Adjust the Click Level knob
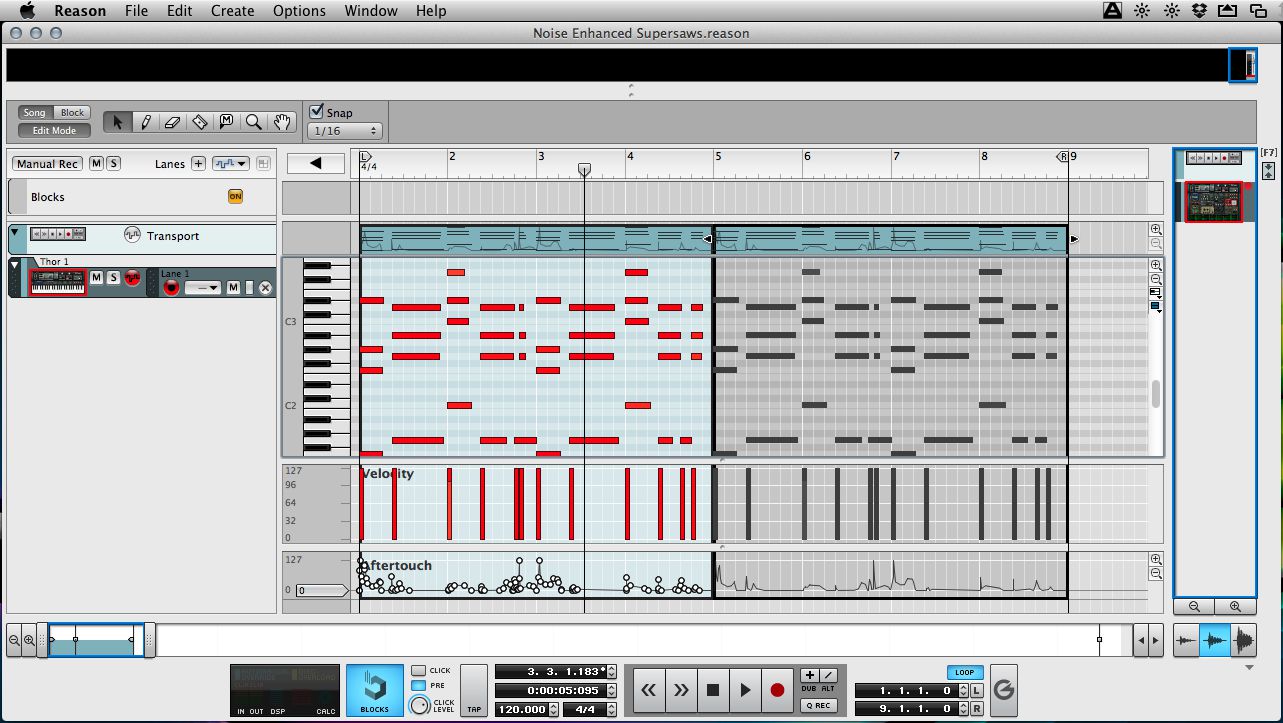This screenshot has height=723, width=1283. pyautogui.click(x=421, y=706)
